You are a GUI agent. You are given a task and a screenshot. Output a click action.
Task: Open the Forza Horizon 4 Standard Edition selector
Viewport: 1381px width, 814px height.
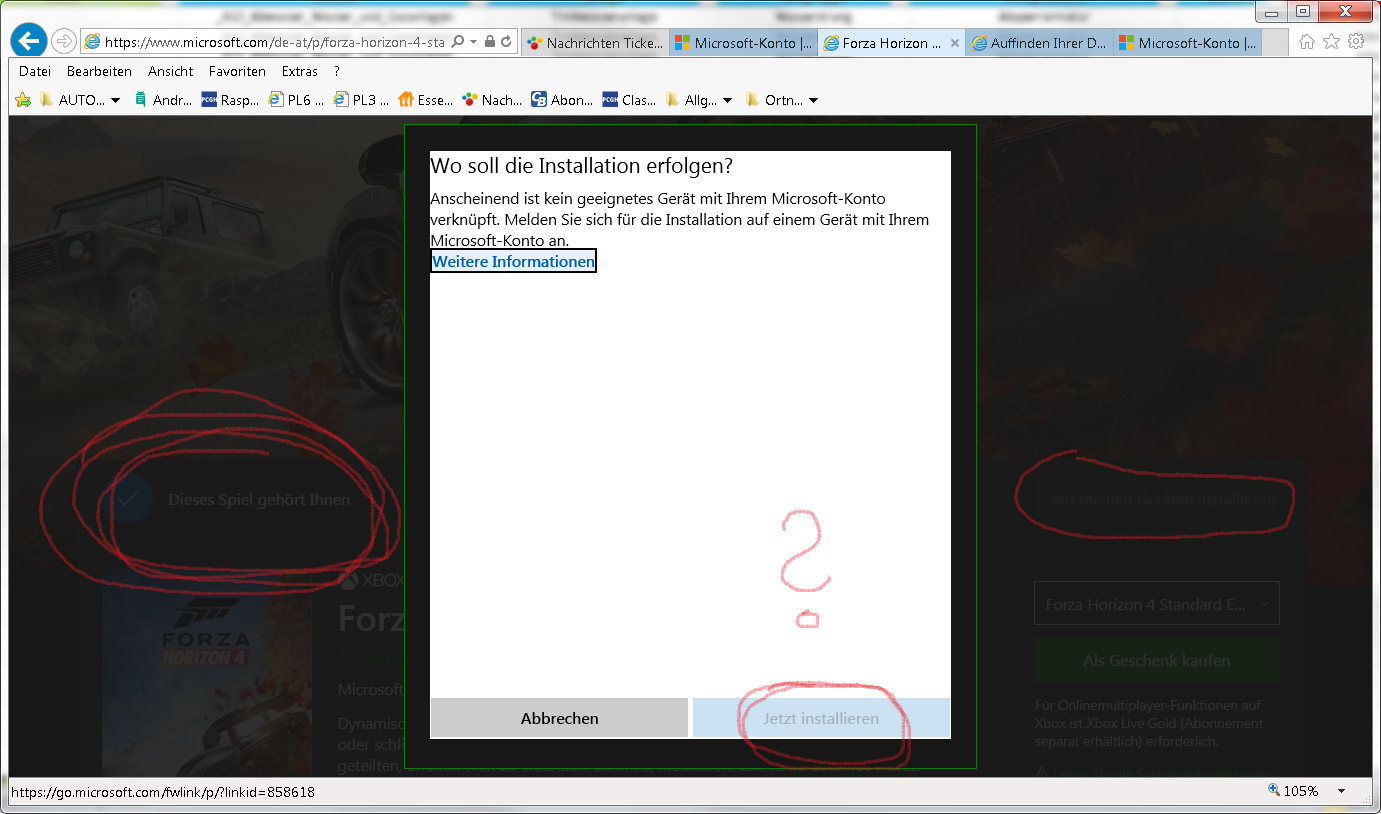pos(1156,602)
